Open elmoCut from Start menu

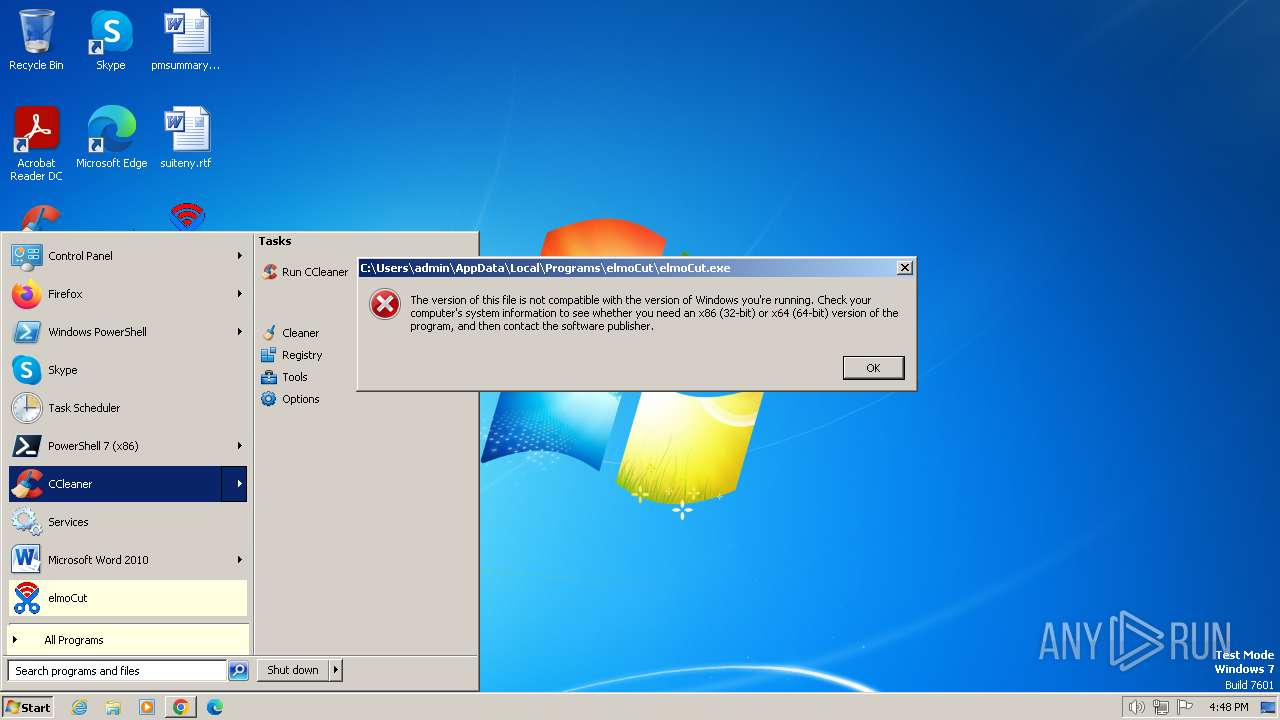128,598
